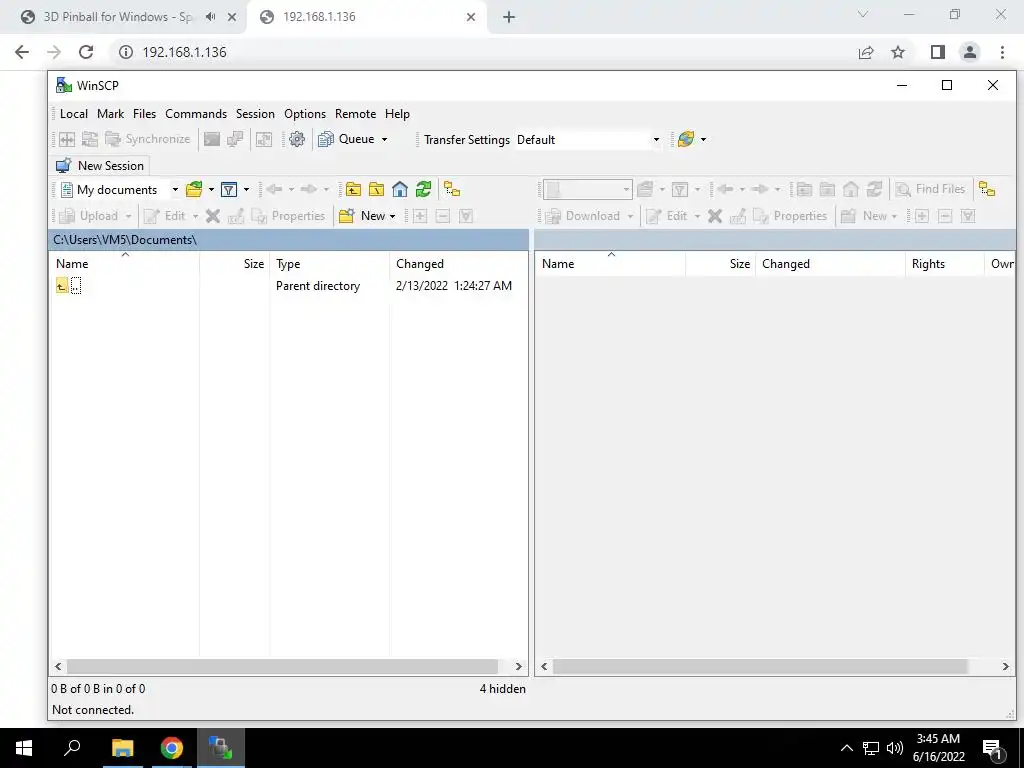The width and height of the screenshot is (1024, 768).
Task: Go to local parent directory icon
Action: pyautogui.click(x=353, y=189)
